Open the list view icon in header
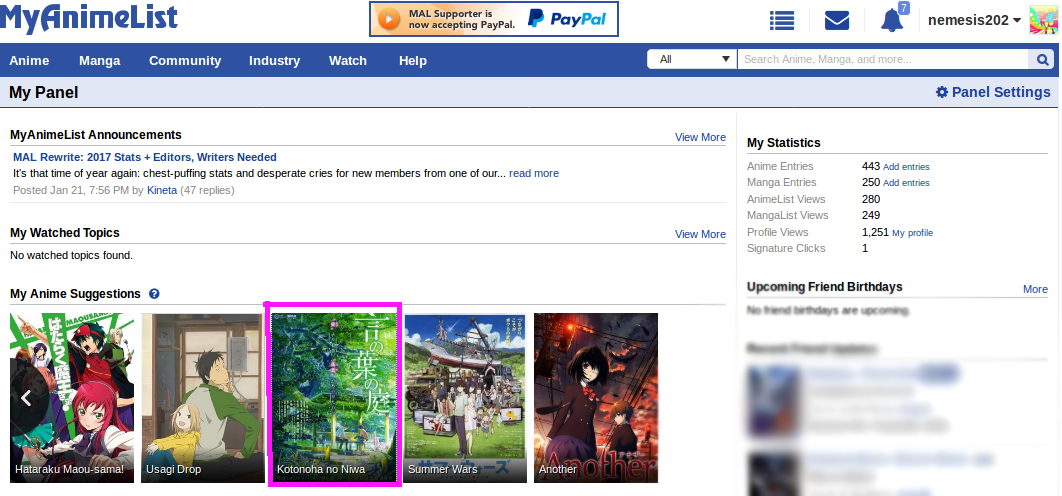1062x496 pixels. pos(782,20)
